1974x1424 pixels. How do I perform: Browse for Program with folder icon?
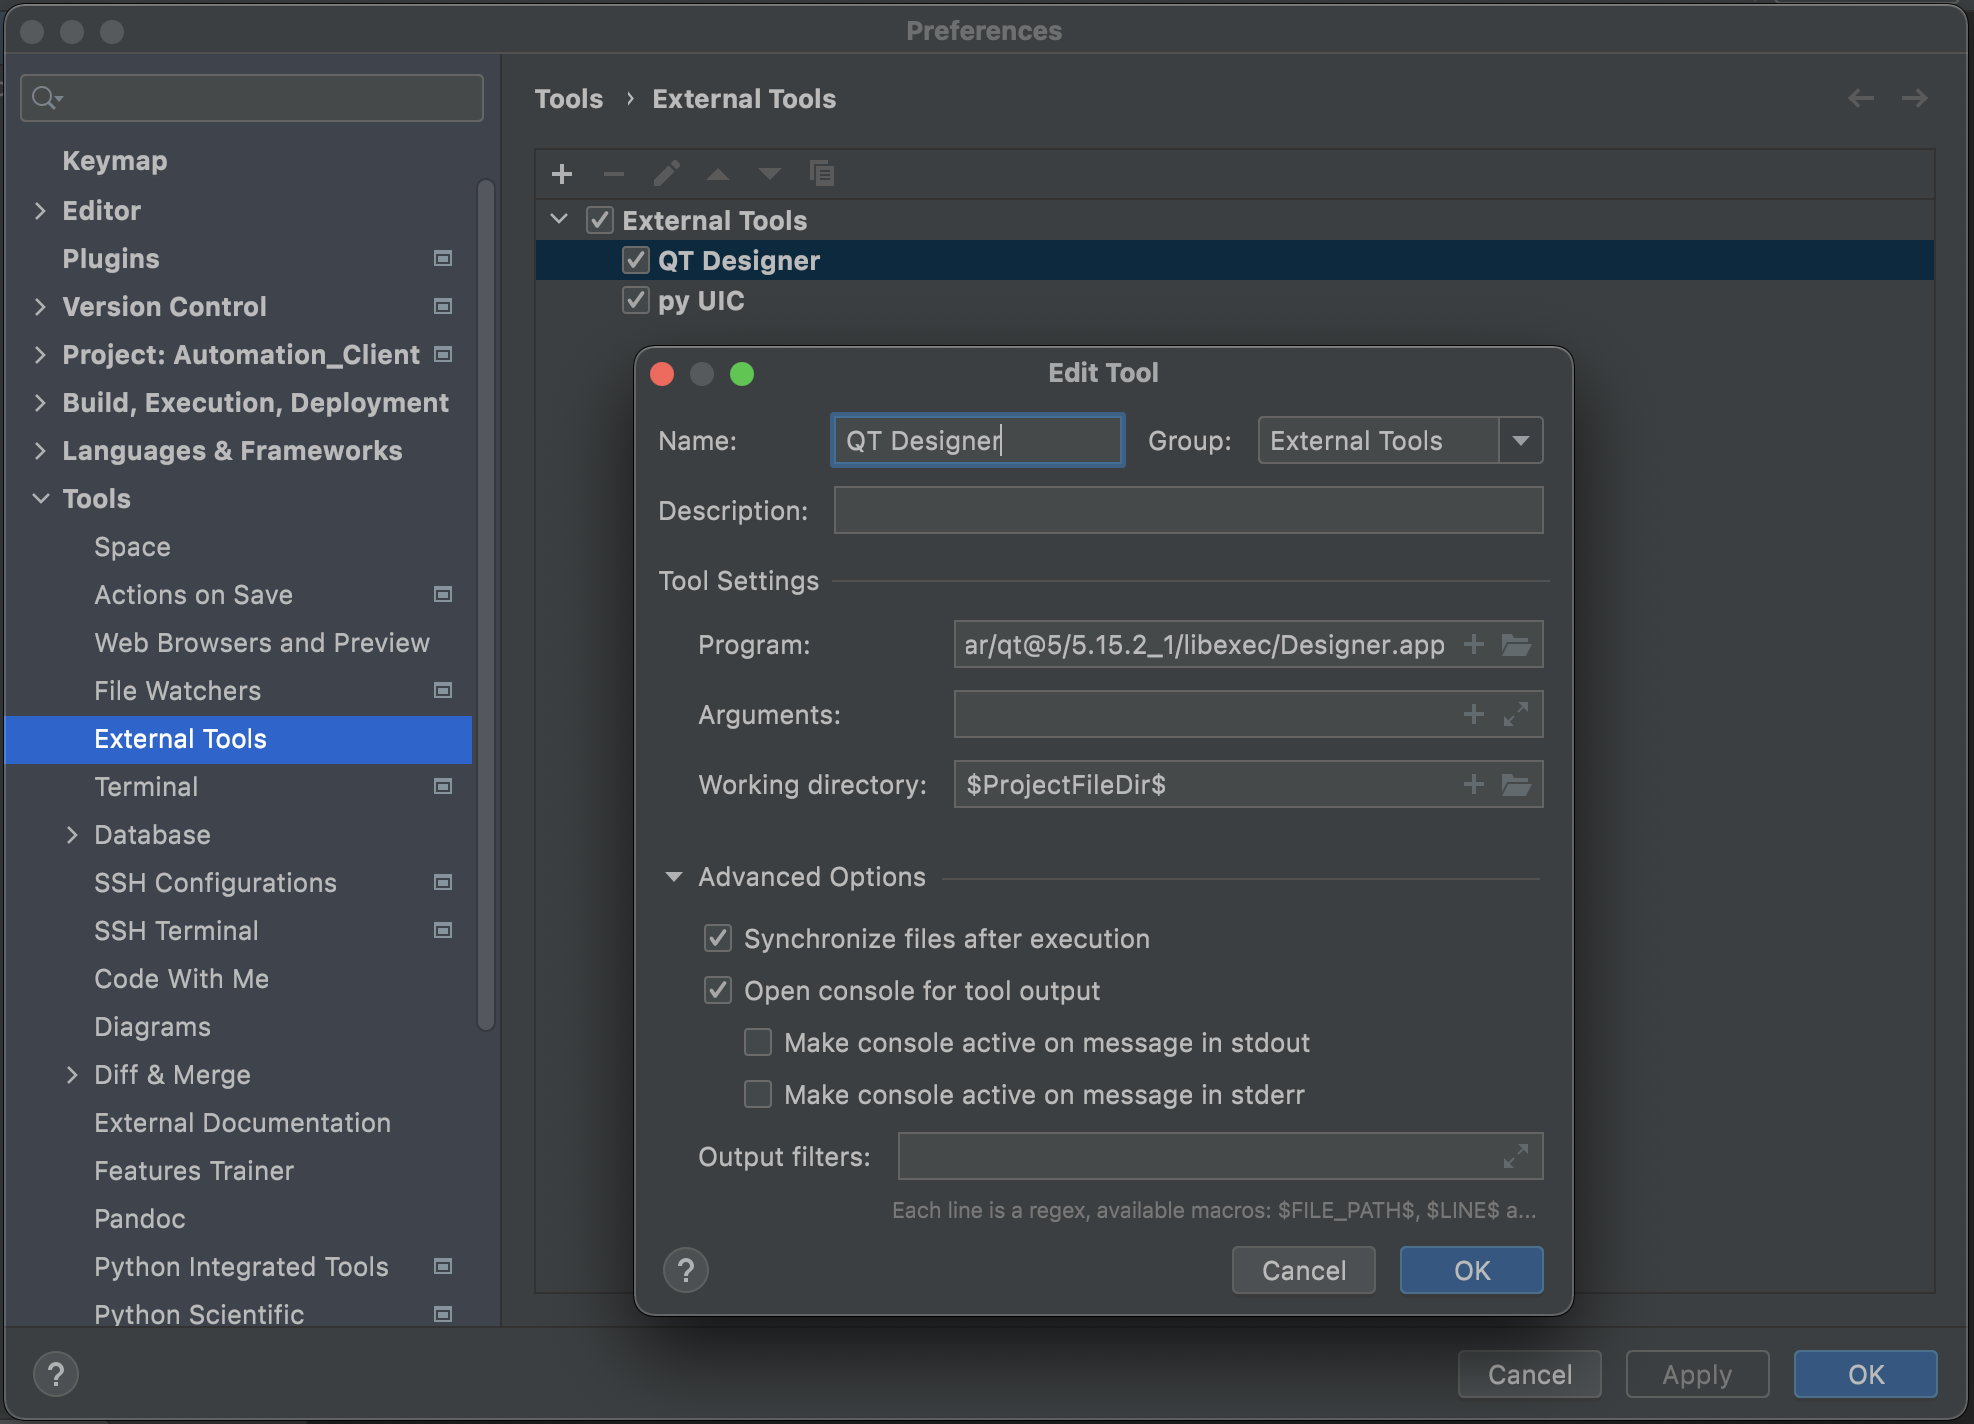(x=1516, y=644)
